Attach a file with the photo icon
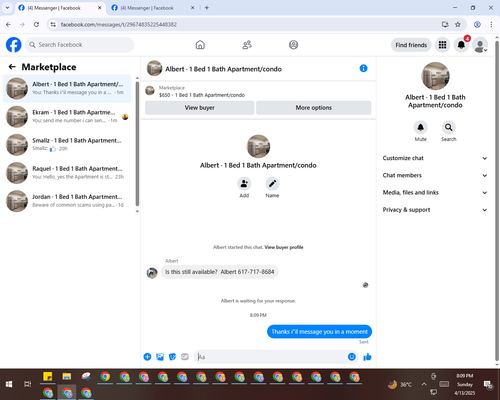This screenshot has width=500, height=400. tap(160, 357)
